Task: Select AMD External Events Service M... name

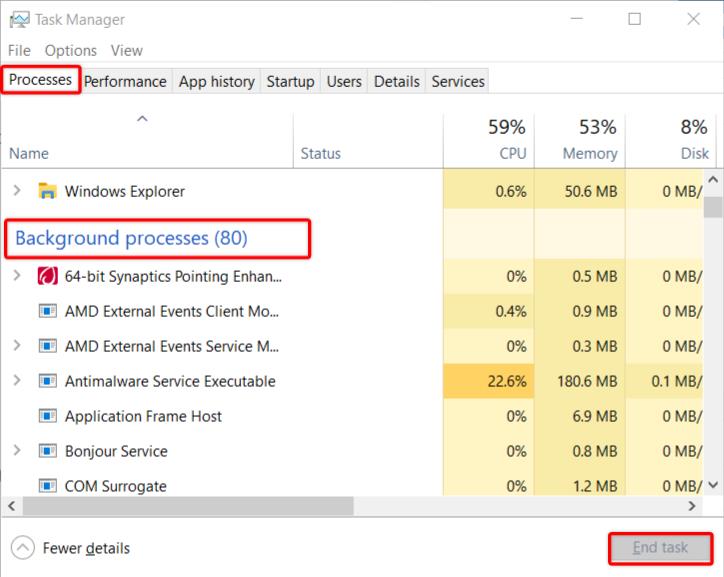Action: tap(172, 346)
